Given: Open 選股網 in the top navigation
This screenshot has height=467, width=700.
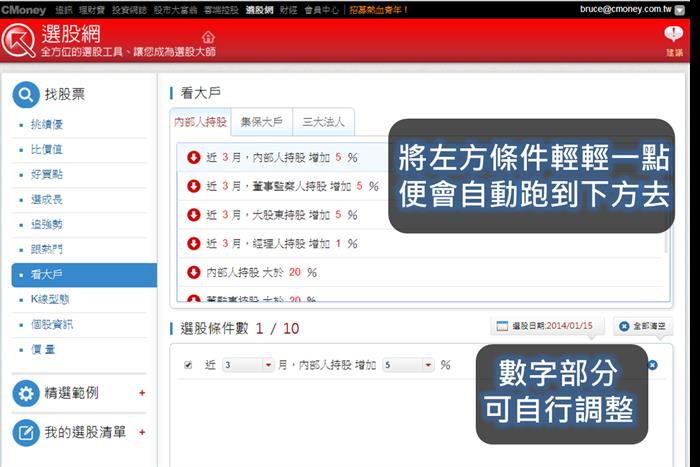Looking at the screenshot, I should (259, 10).
